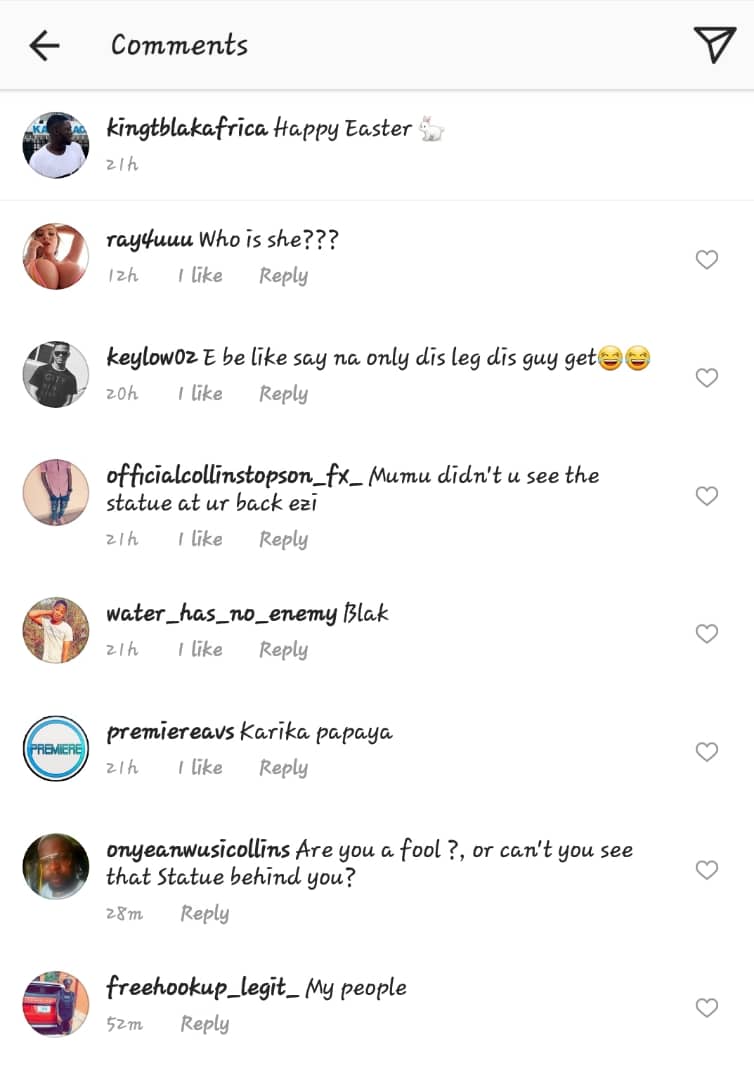Viewport: 754px width, 1080px height.
Task: Like water_has_no_enemy's comment
Action: click(x=707, y=634)
